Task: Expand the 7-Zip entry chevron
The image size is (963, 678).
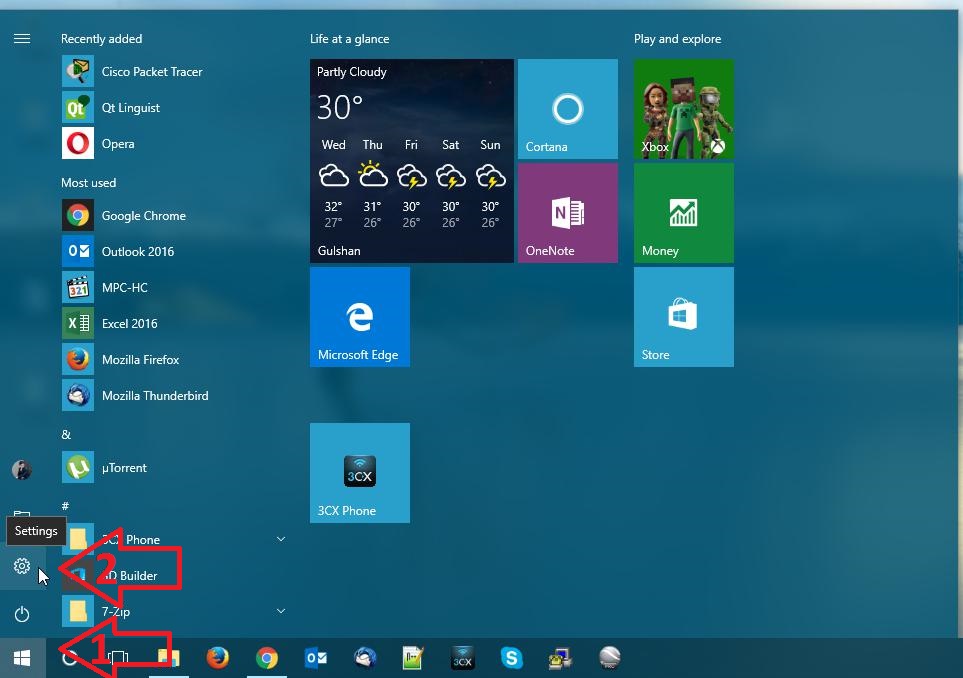Action: click(x=281, y=611)
